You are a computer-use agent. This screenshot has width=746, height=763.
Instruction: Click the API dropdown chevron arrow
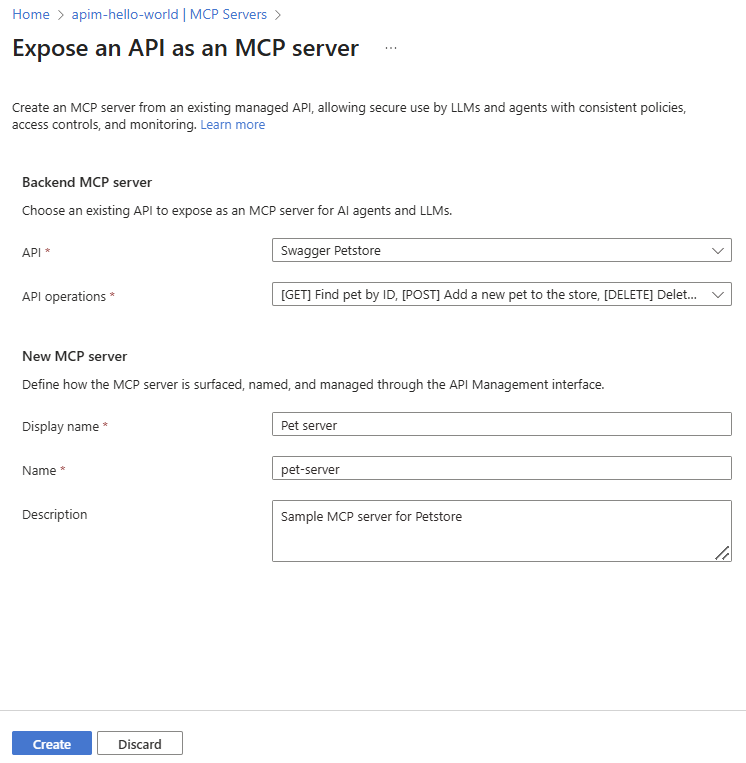[717, 251]
